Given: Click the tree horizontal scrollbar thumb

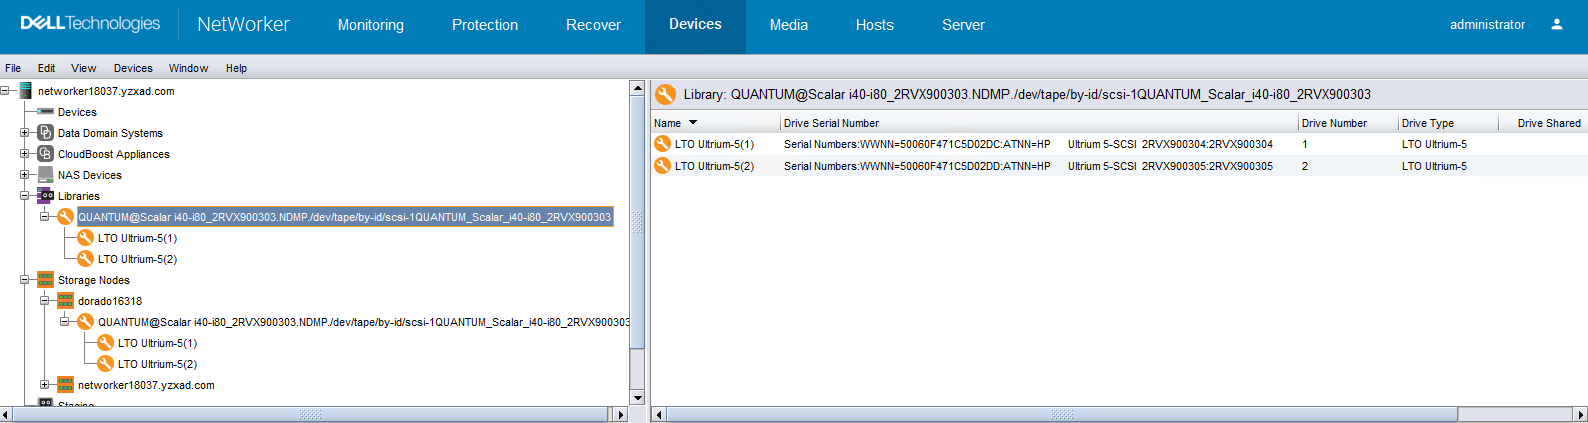Looking at the screenshot, I should coord(310,414).
